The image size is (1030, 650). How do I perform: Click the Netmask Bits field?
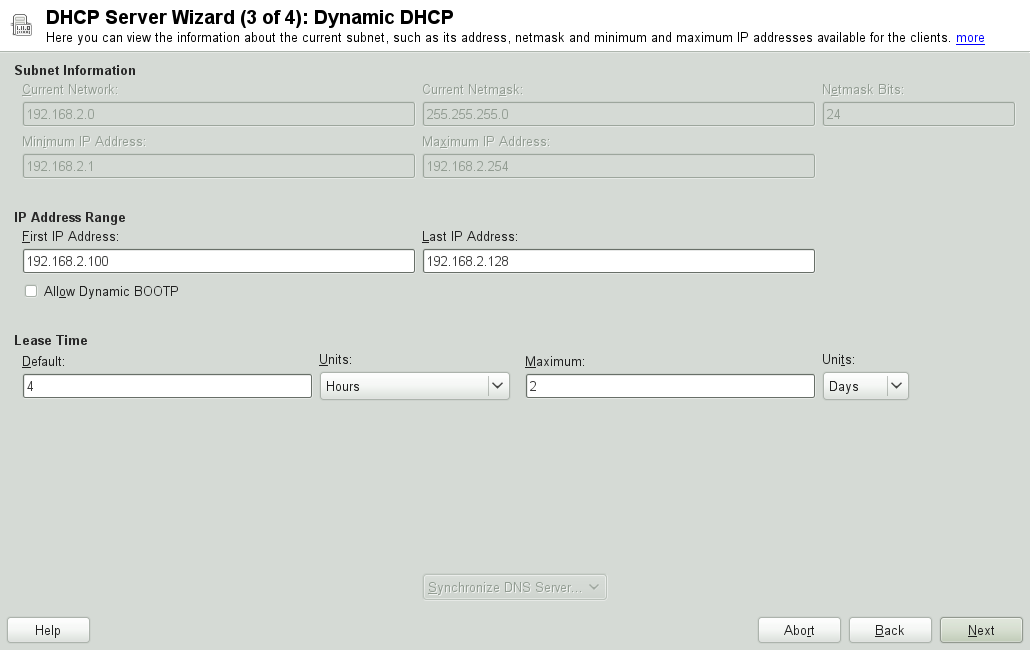coord(918,113)
